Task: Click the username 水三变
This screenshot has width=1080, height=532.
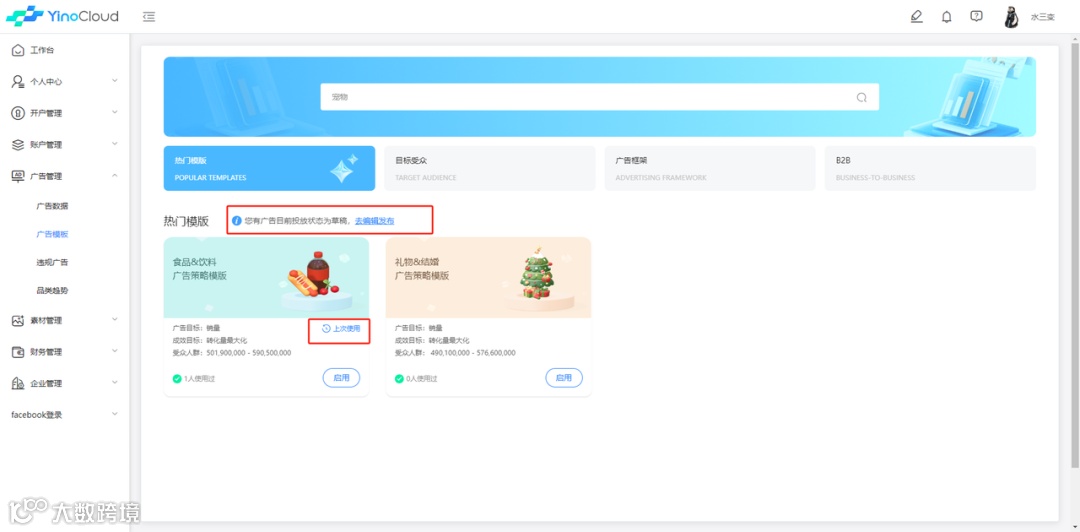Action: (1042, 17)
